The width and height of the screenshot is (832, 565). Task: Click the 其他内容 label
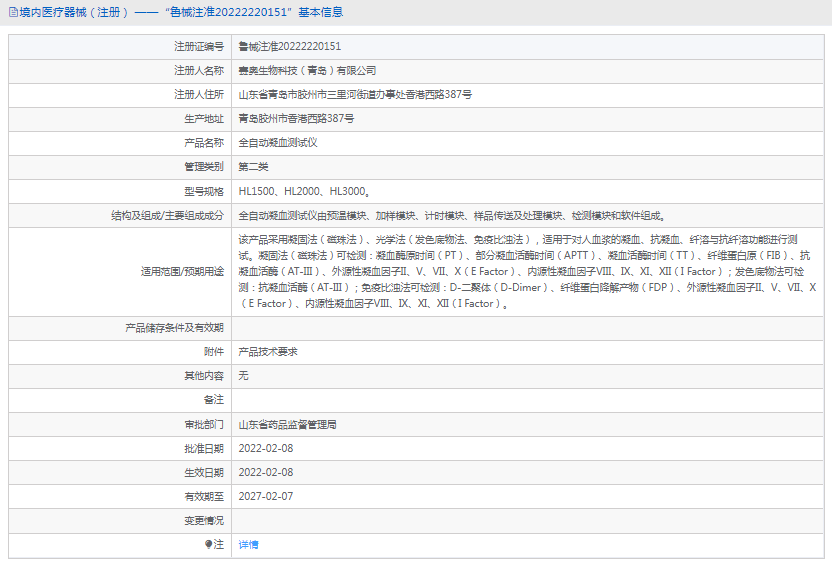point(204,376)
